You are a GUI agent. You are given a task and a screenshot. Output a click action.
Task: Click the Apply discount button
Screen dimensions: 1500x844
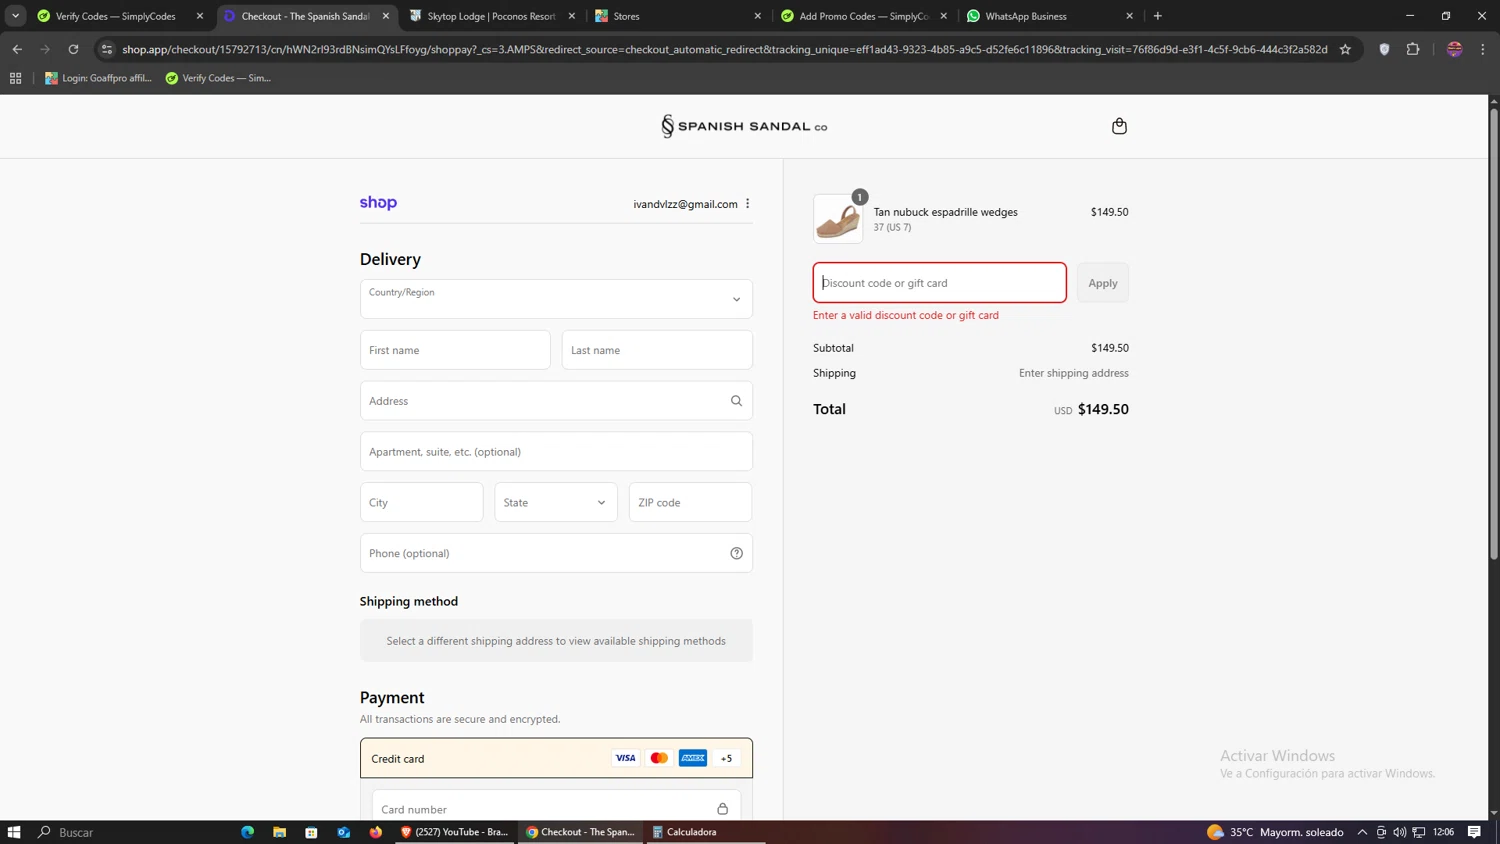(1103, 283)
